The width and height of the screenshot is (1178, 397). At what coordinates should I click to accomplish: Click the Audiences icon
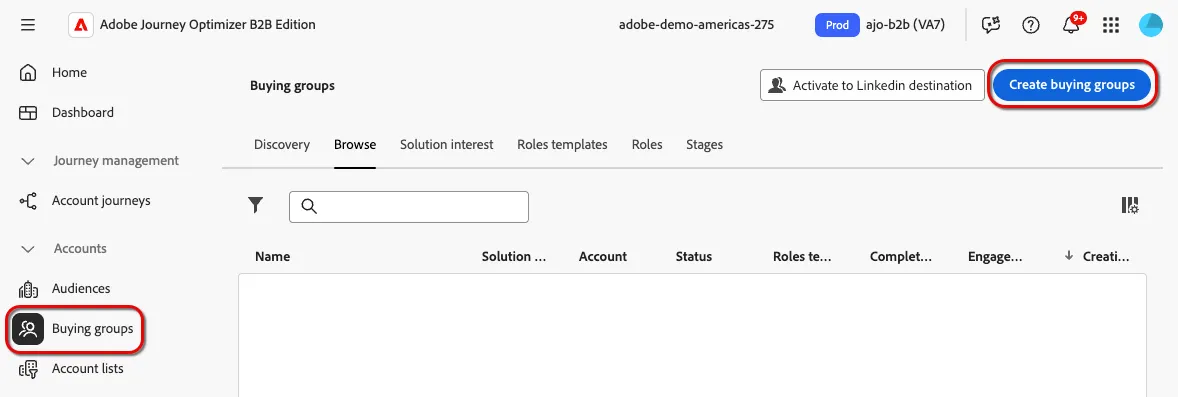tap(28, 289)
